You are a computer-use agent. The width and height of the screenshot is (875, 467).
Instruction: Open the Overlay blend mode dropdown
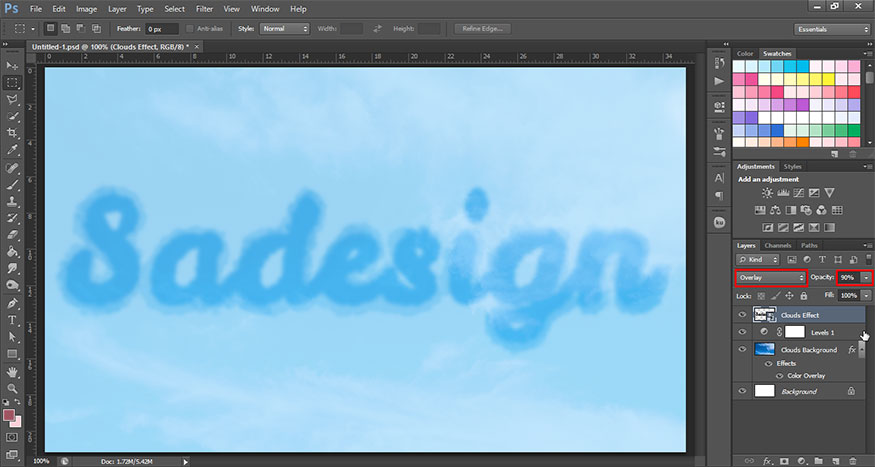pyautogui.click(x=770, y=277)
